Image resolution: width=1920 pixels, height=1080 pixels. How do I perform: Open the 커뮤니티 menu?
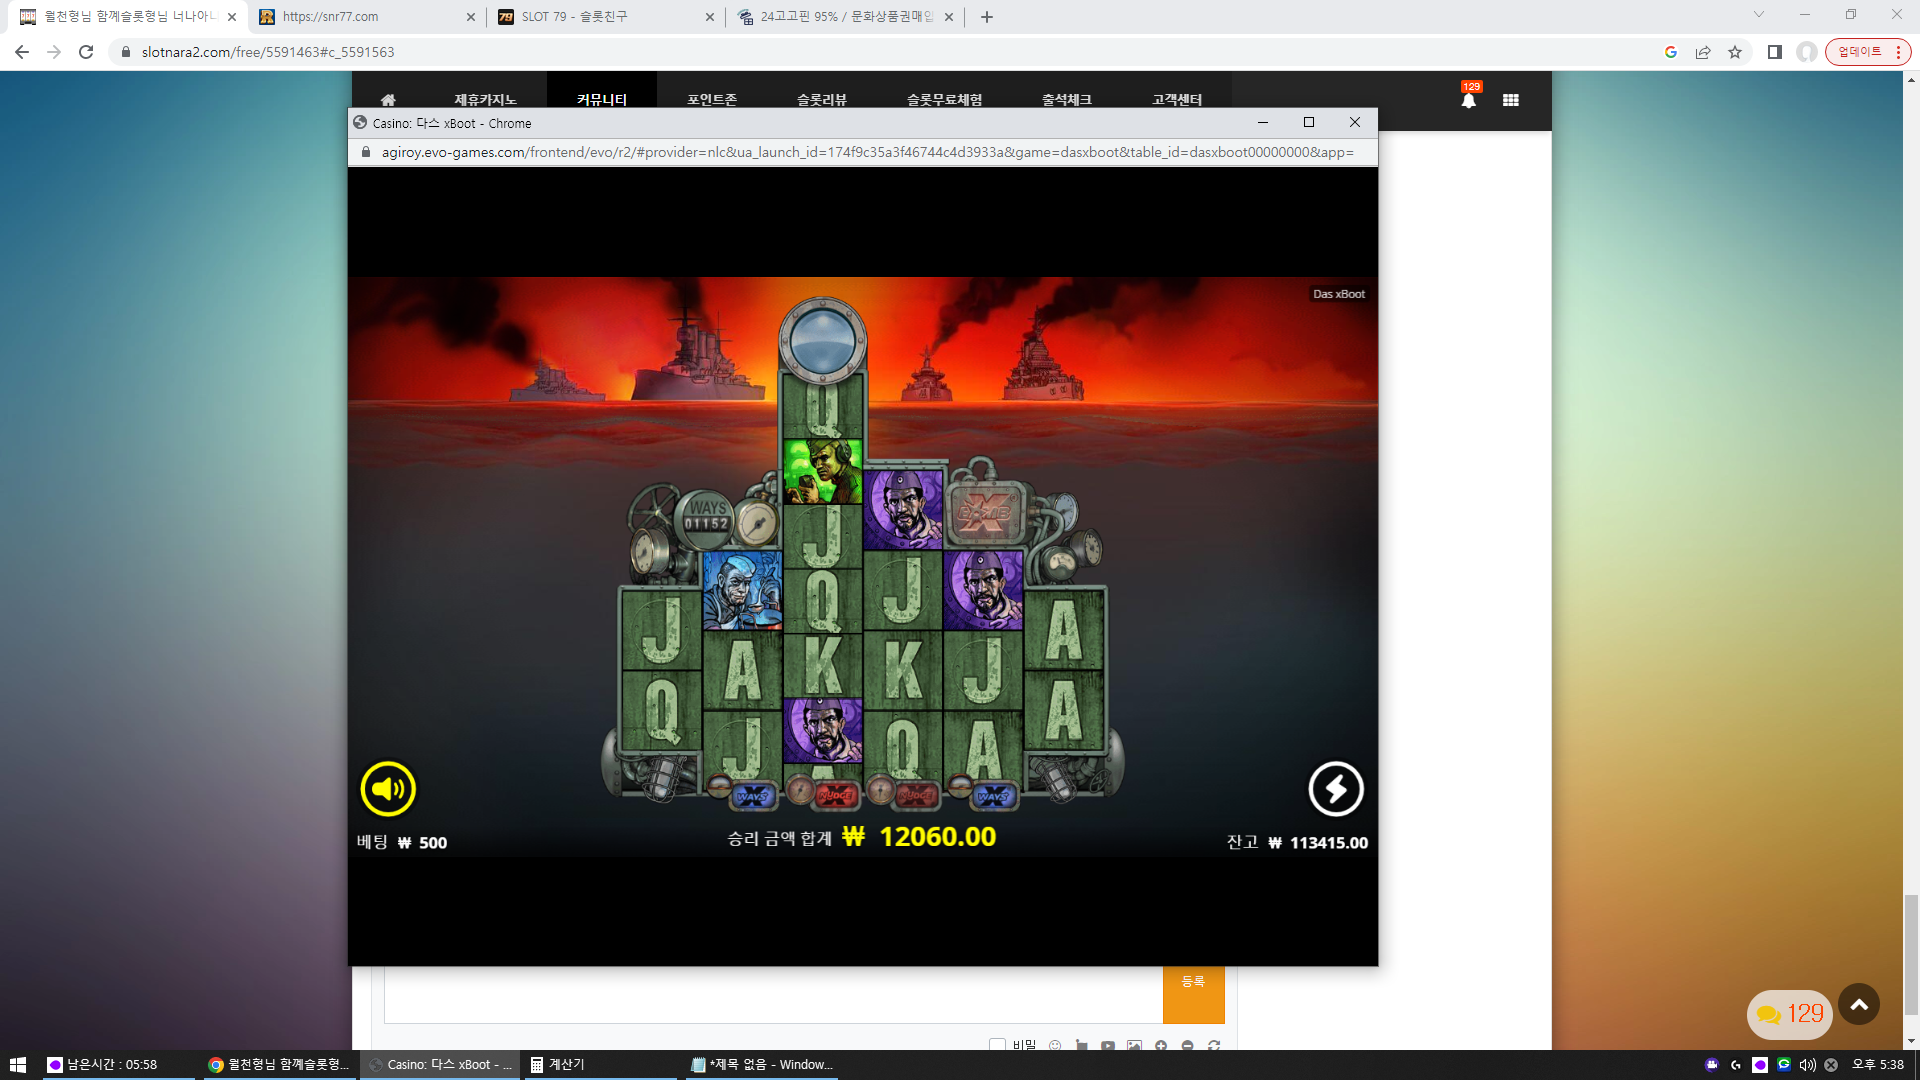(602, 100)
